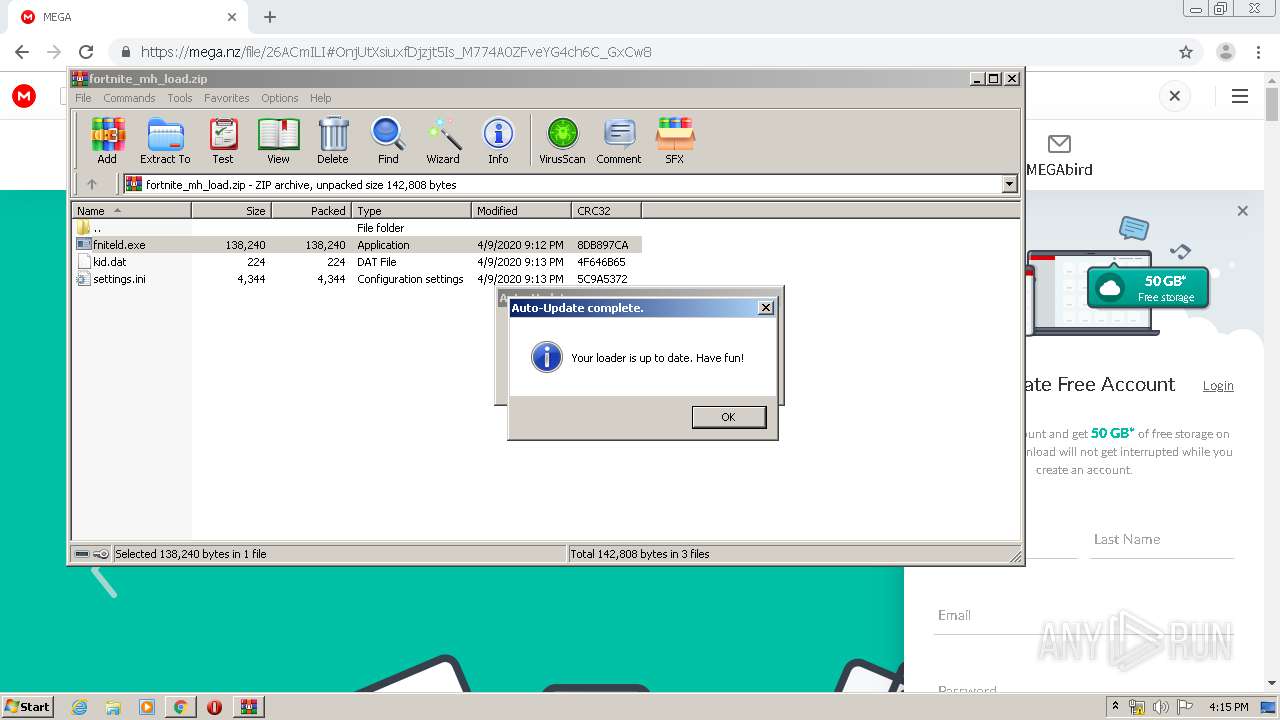1280x720 pixels.
Task: Click the drive icon in WinRAR status bar
Action: (x=82, y=554)
